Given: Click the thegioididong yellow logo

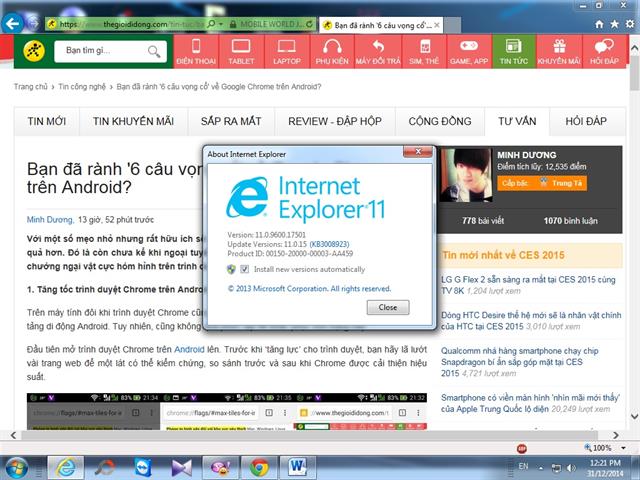Looking at the screenshot, I should (x=34, y=51).
